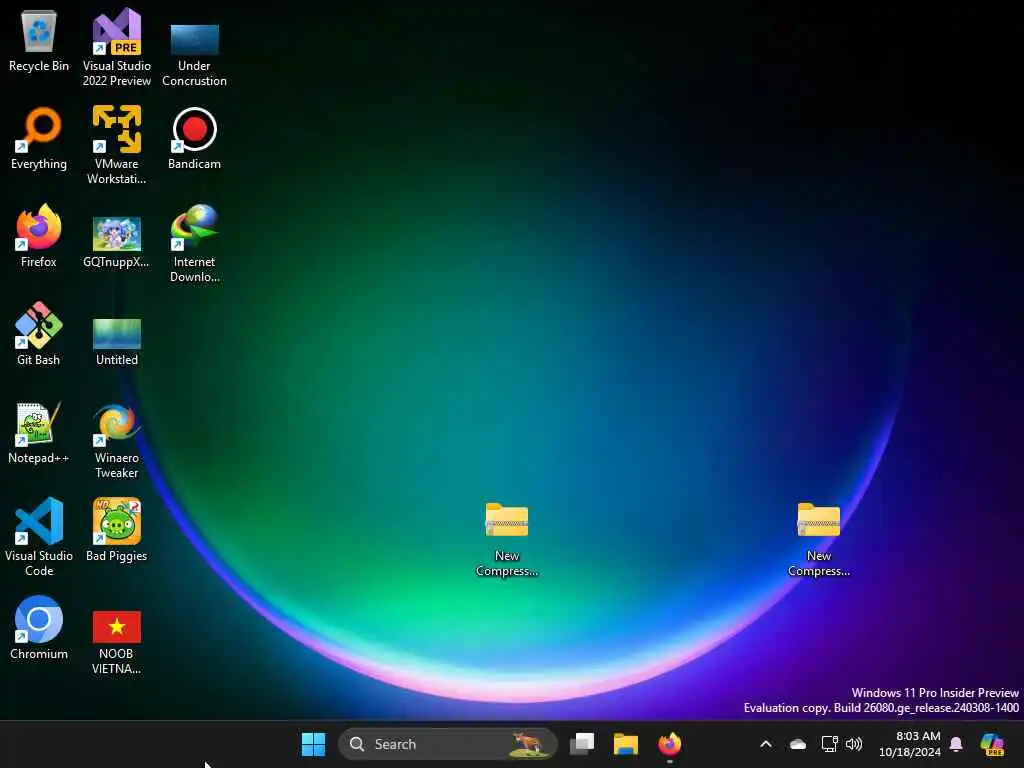
Task: Select the Visual Studio Code shortcut
Action: (39, 537)
